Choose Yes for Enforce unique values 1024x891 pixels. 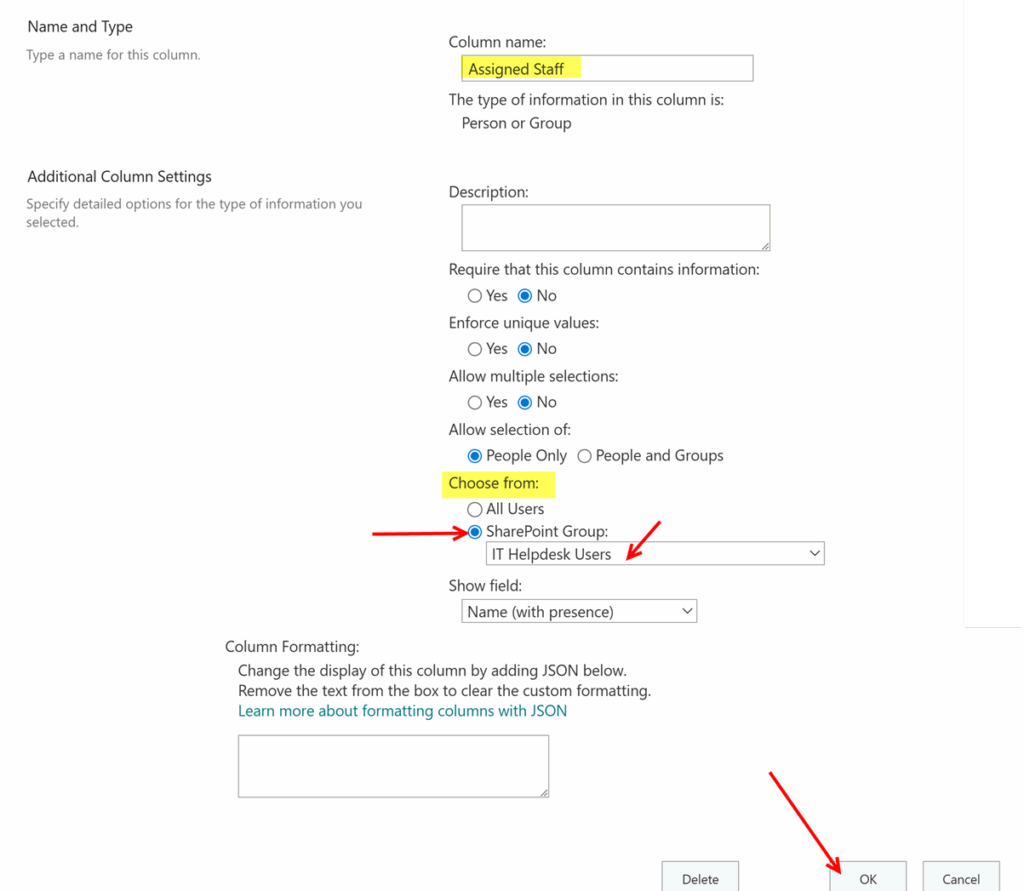[x=475, y=349]
